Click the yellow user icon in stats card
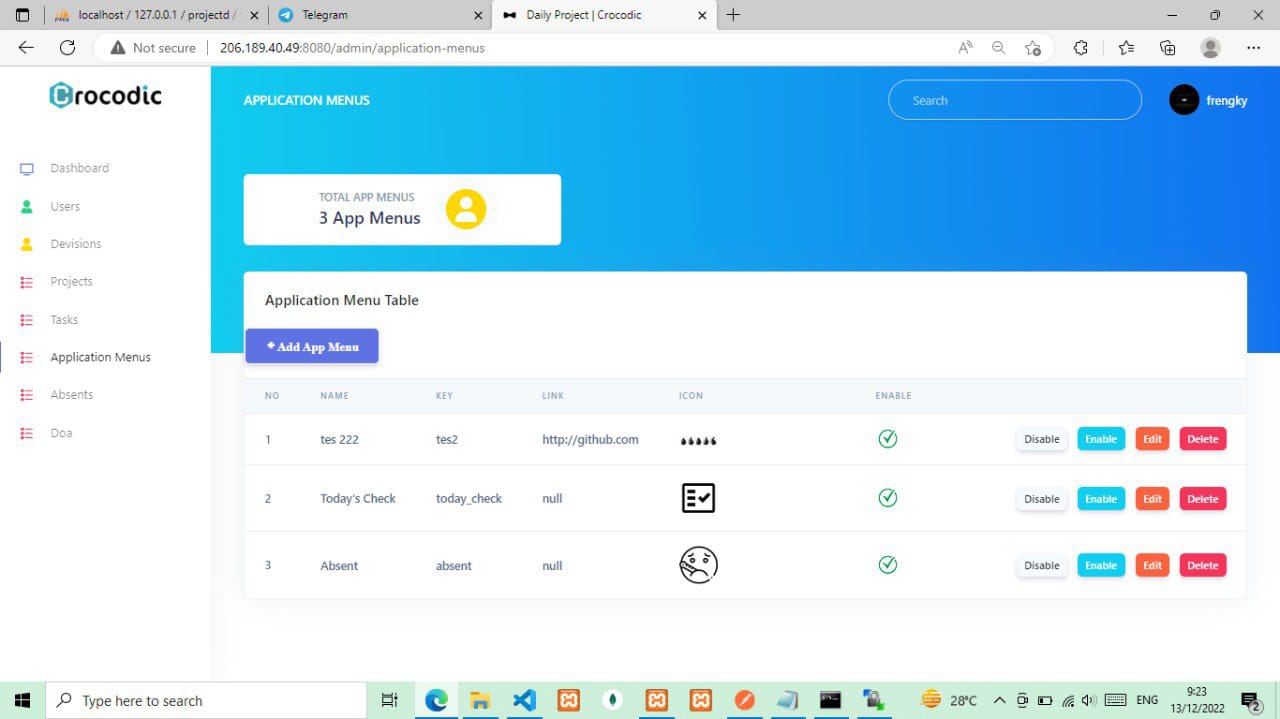This screenshot has height=719, width=1280. 465,209
